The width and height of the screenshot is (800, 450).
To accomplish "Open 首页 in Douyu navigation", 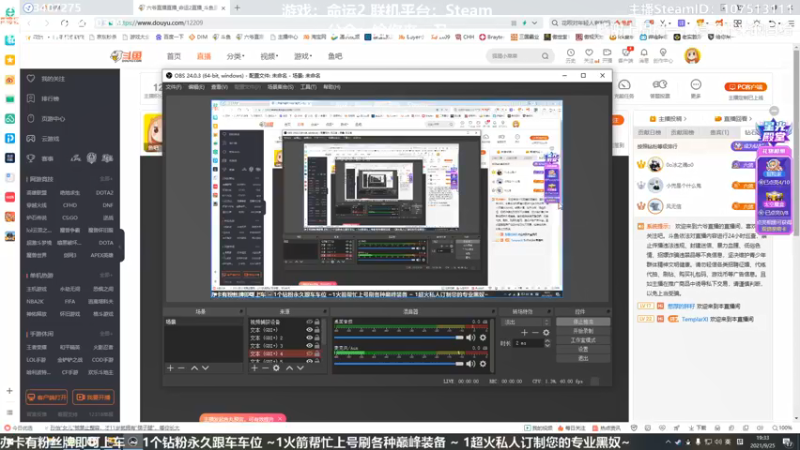I will [173, 56].
